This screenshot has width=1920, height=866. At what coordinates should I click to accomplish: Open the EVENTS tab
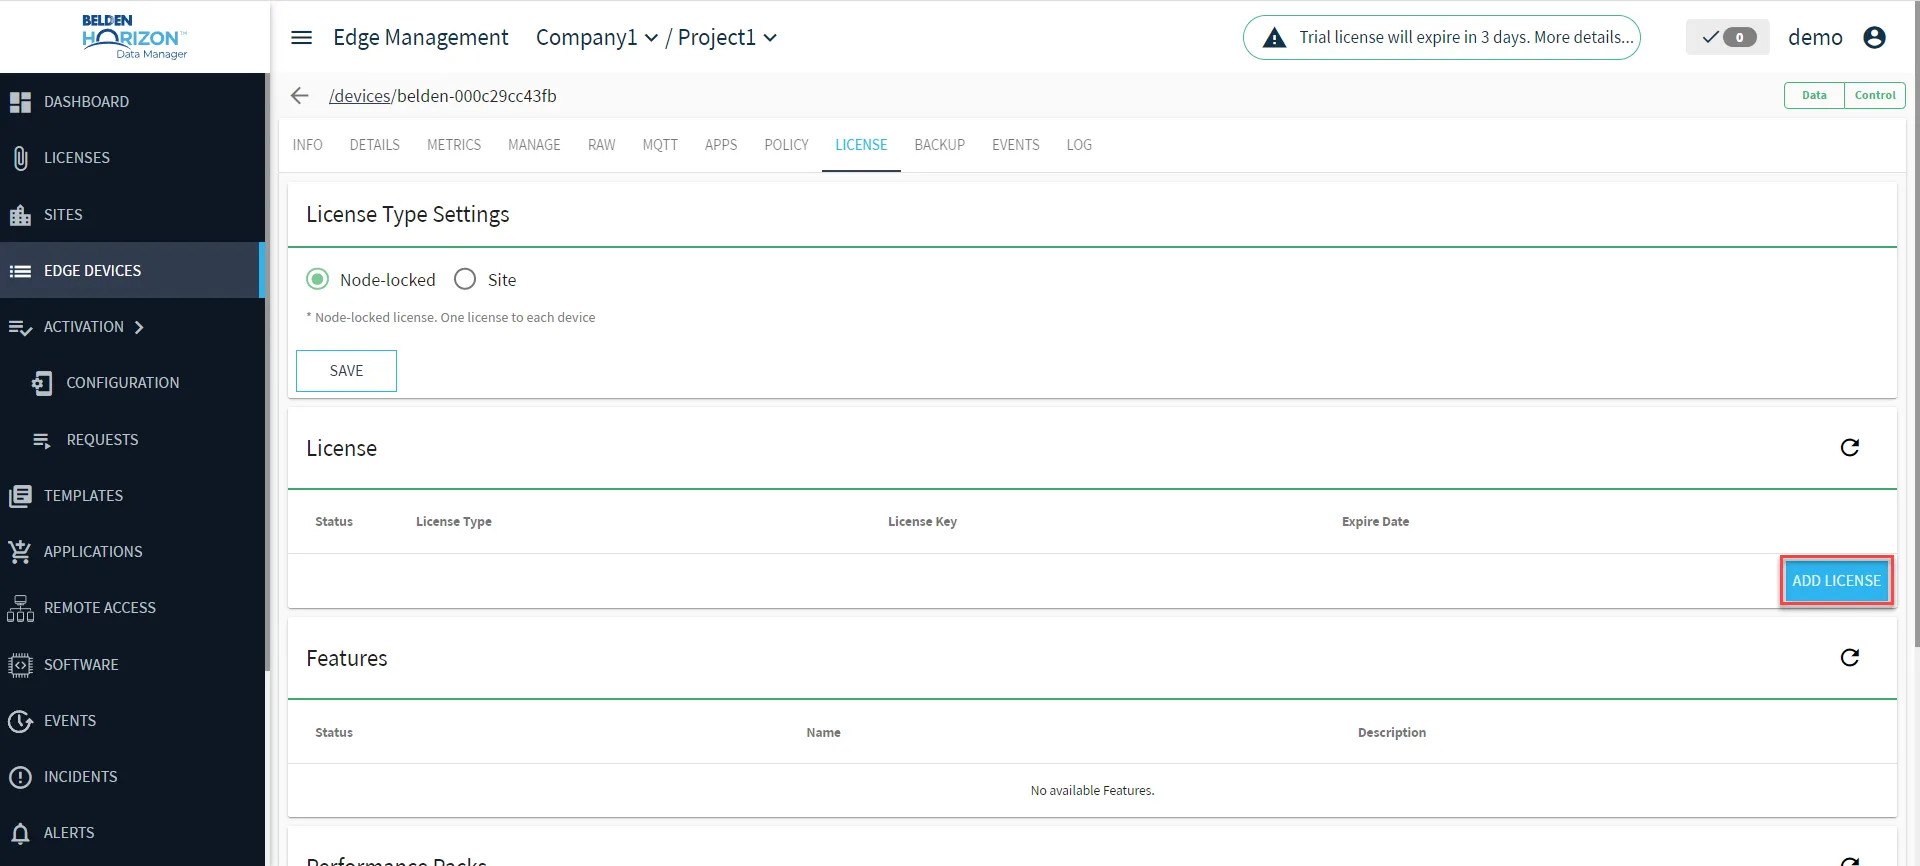pos(1016,146)
